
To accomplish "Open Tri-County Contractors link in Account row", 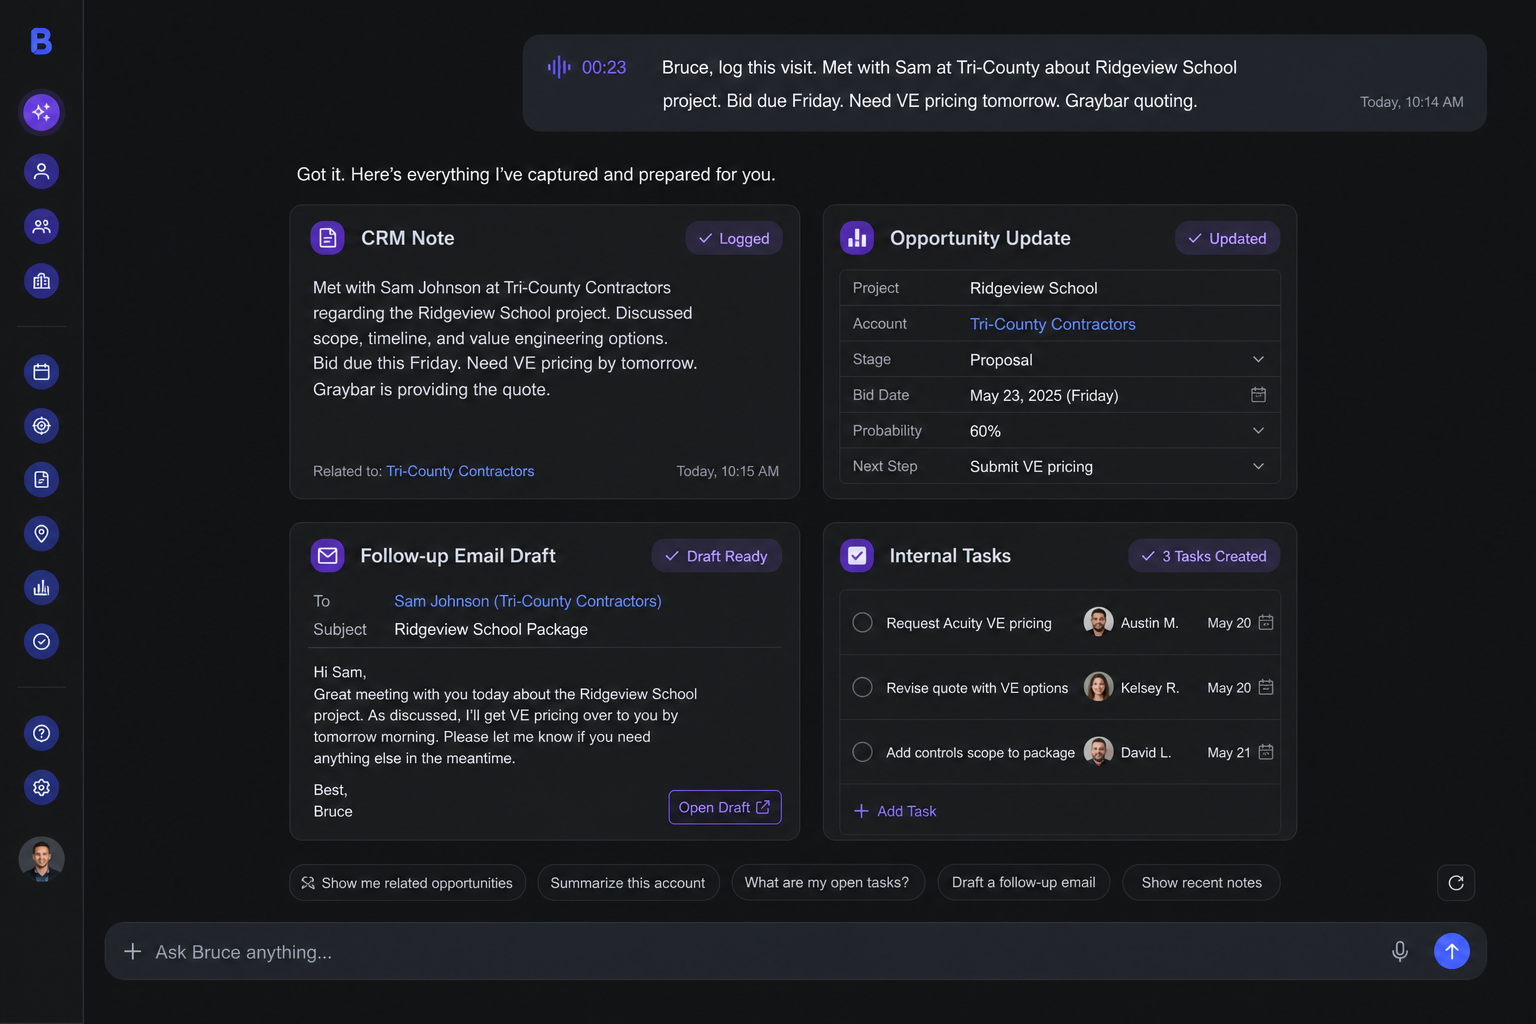I will [x=1053, y=324].
